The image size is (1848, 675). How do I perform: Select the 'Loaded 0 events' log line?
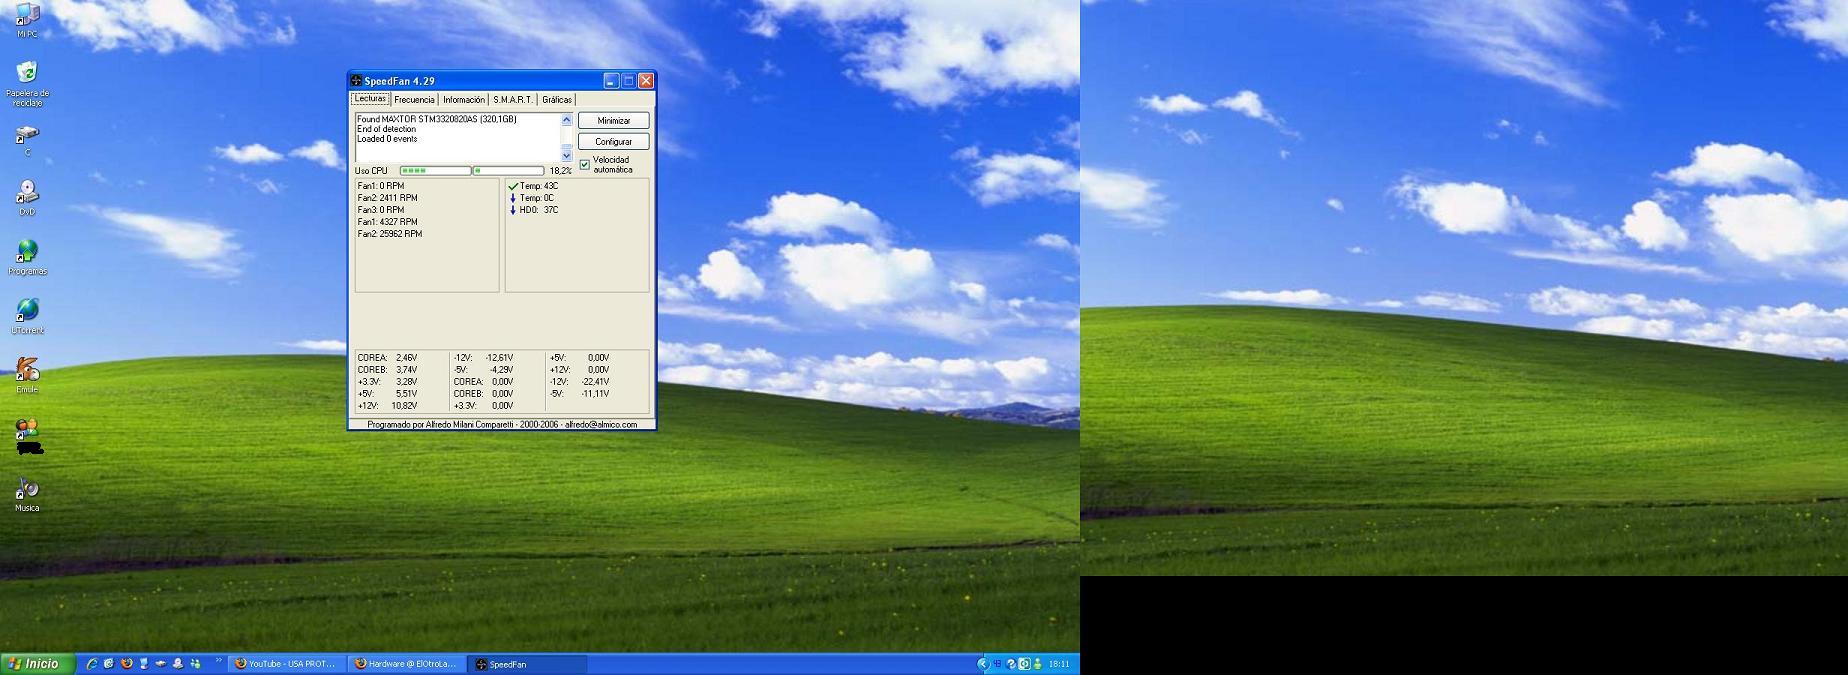(387, 139)
